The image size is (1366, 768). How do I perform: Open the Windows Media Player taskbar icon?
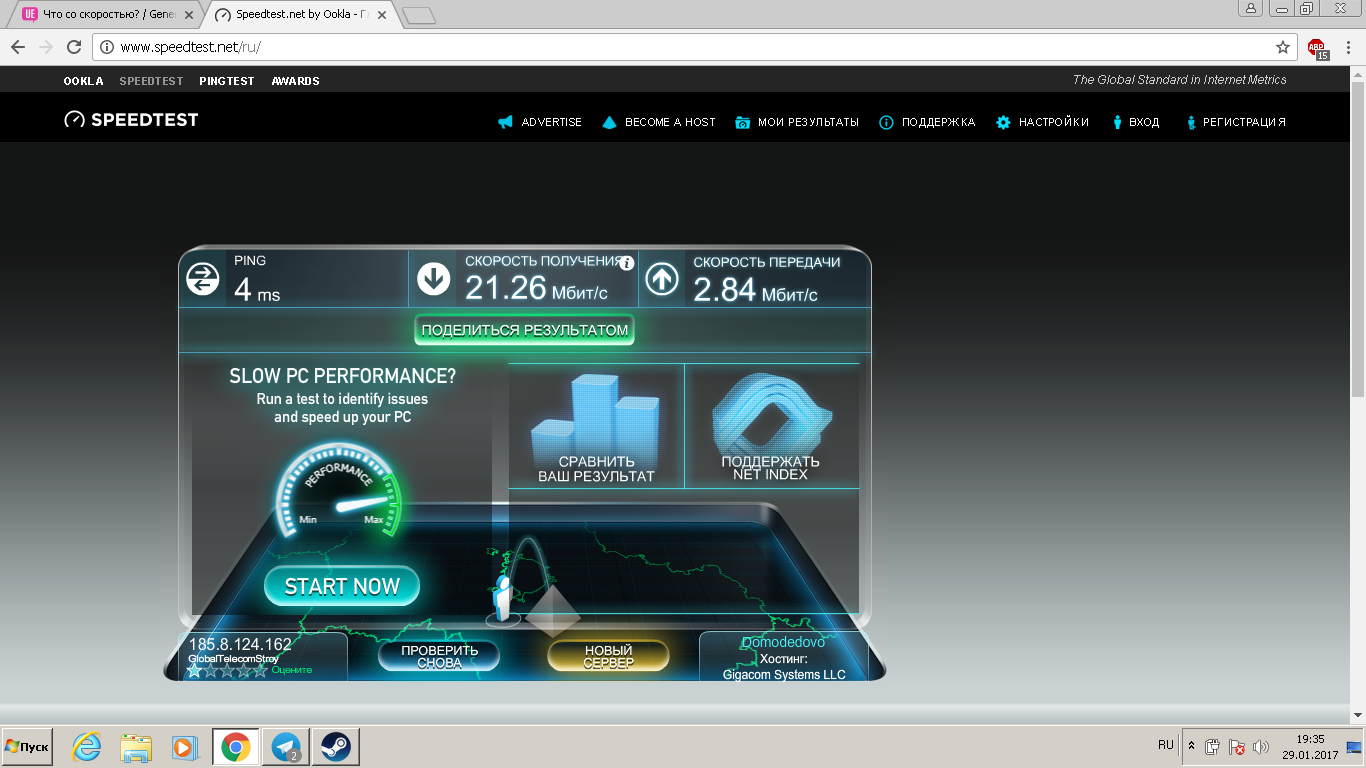(184, 747)
